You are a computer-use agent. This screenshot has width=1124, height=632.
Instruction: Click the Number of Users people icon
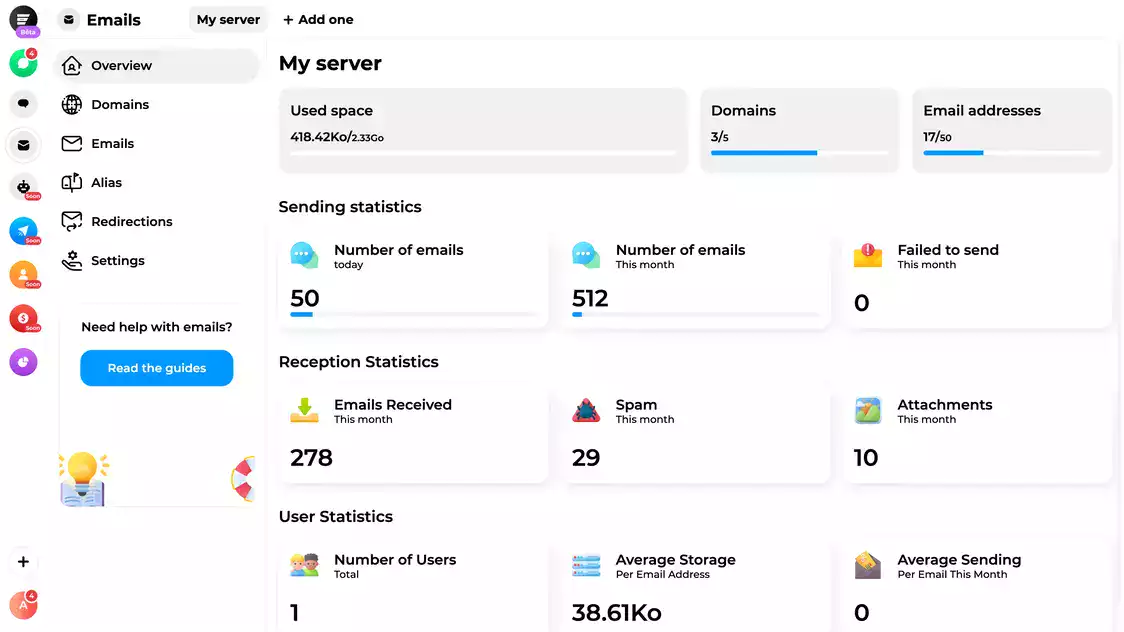click(x=304, y=565)
